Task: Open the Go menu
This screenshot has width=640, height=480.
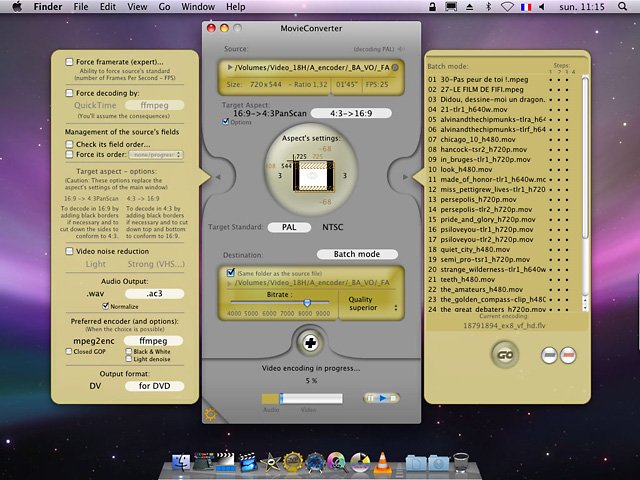Action: point(164,7)
